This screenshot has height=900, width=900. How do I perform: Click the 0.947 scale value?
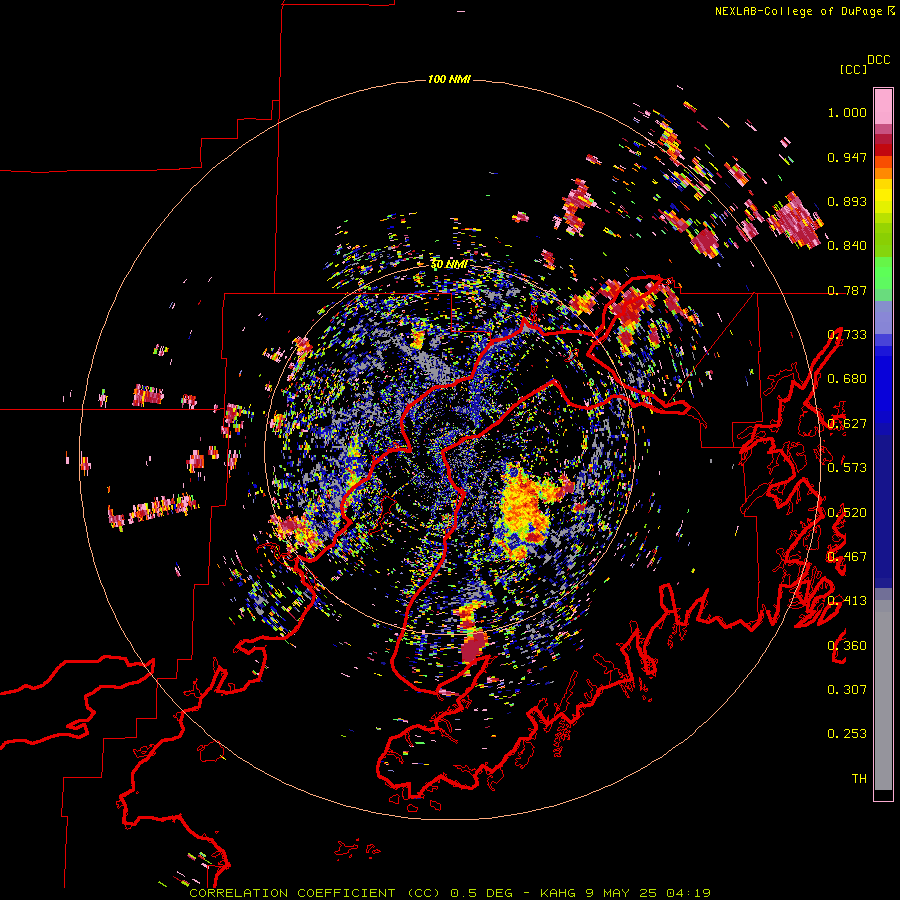pos(847,157)
